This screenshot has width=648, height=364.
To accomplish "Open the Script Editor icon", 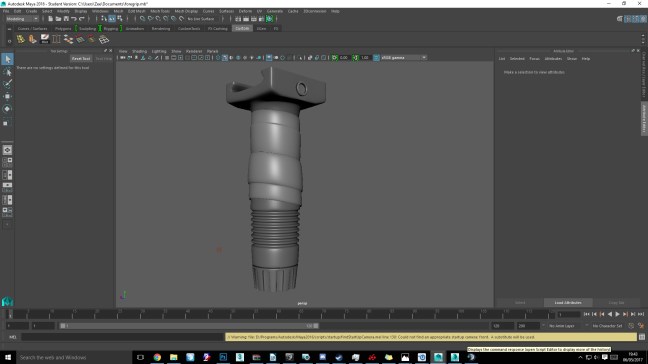I will [642, 337].
